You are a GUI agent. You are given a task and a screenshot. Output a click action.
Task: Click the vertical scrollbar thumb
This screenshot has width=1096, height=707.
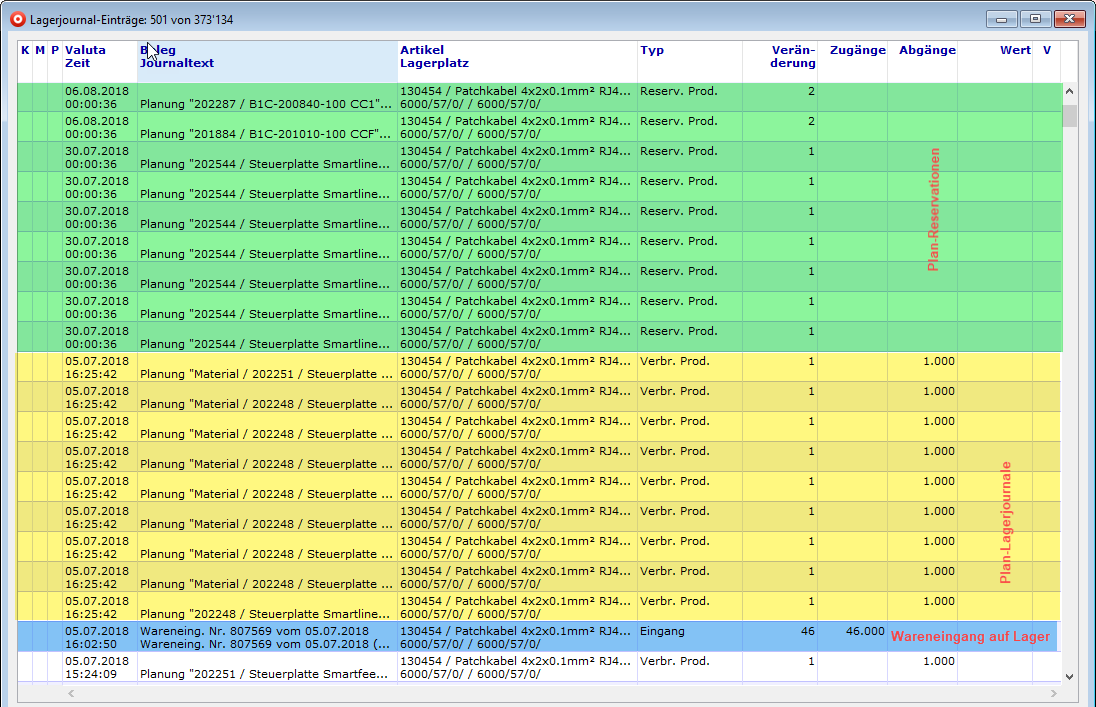[1069, 116]
